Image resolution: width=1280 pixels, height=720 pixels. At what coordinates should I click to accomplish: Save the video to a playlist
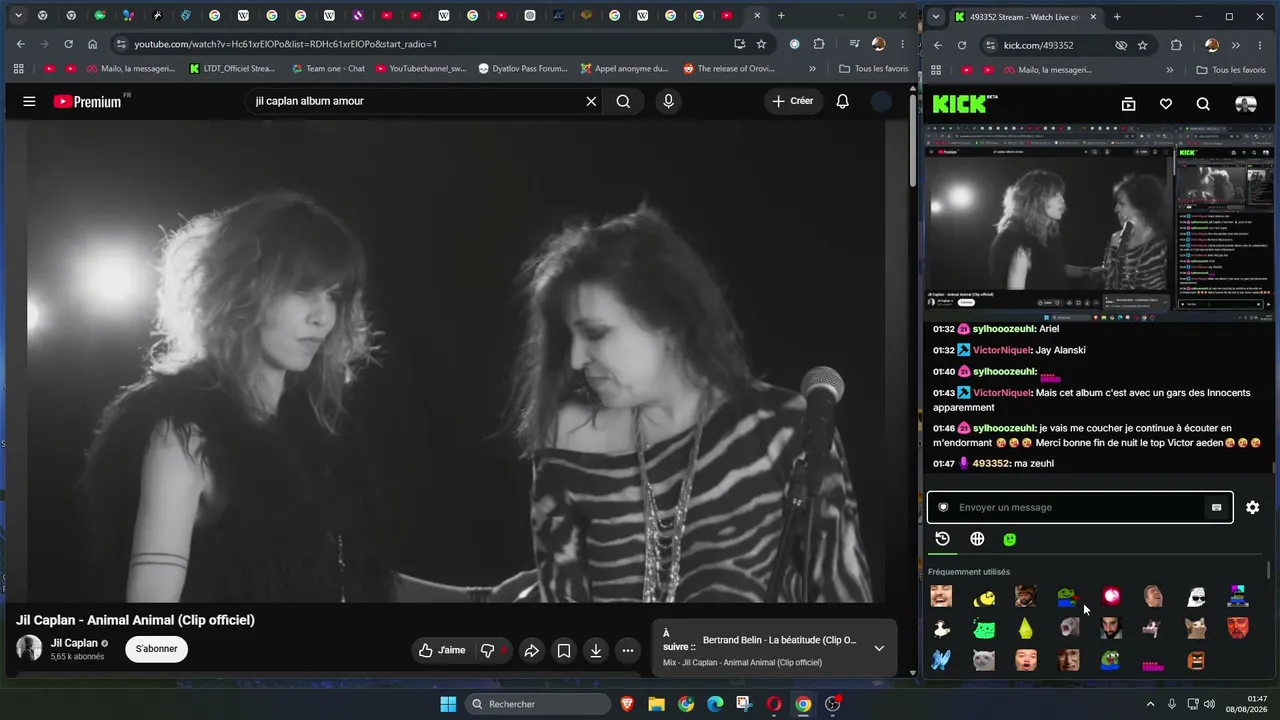click(564, 650)
